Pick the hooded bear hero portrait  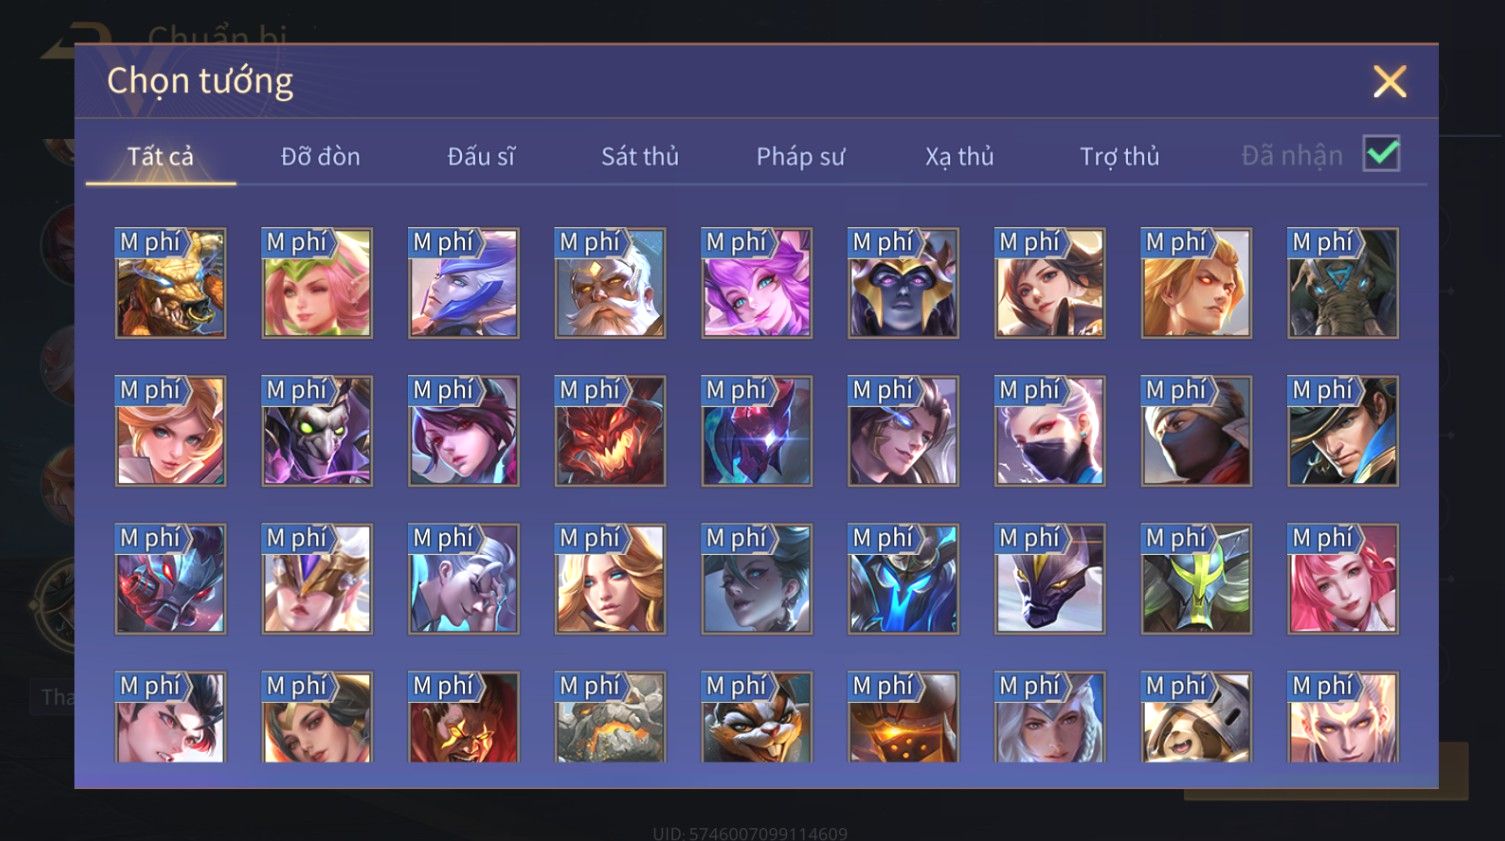point(1196,717)
